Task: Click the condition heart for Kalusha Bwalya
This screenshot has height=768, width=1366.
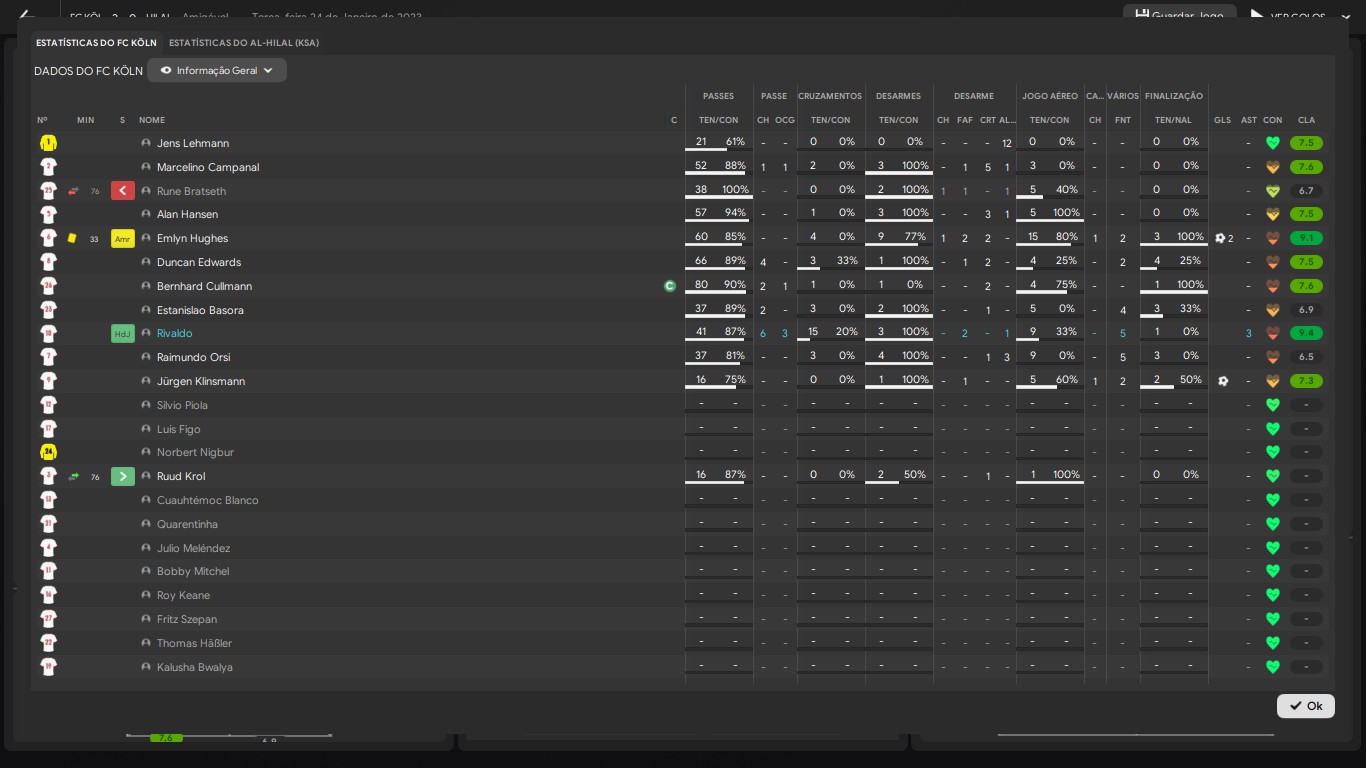Action: click(x=1273, y=667)
